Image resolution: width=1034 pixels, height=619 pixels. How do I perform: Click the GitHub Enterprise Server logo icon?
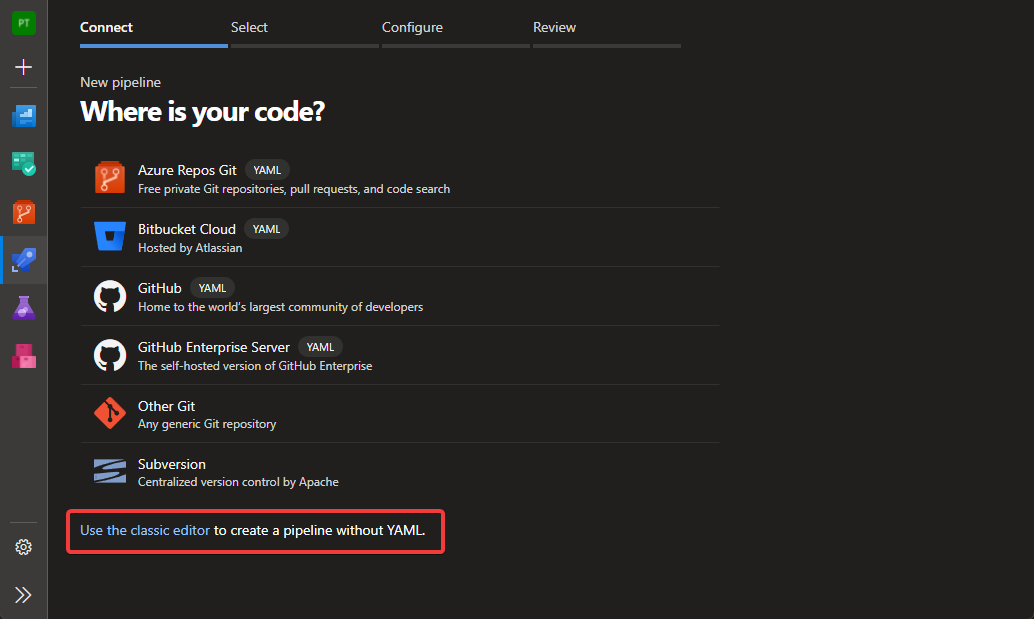click(110, 355)
